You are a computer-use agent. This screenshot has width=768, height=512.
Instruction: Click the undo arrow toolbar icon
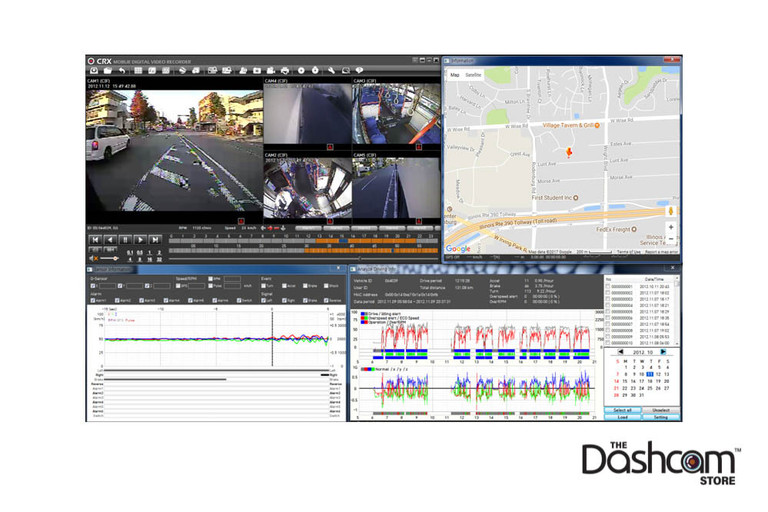(123, 71)
